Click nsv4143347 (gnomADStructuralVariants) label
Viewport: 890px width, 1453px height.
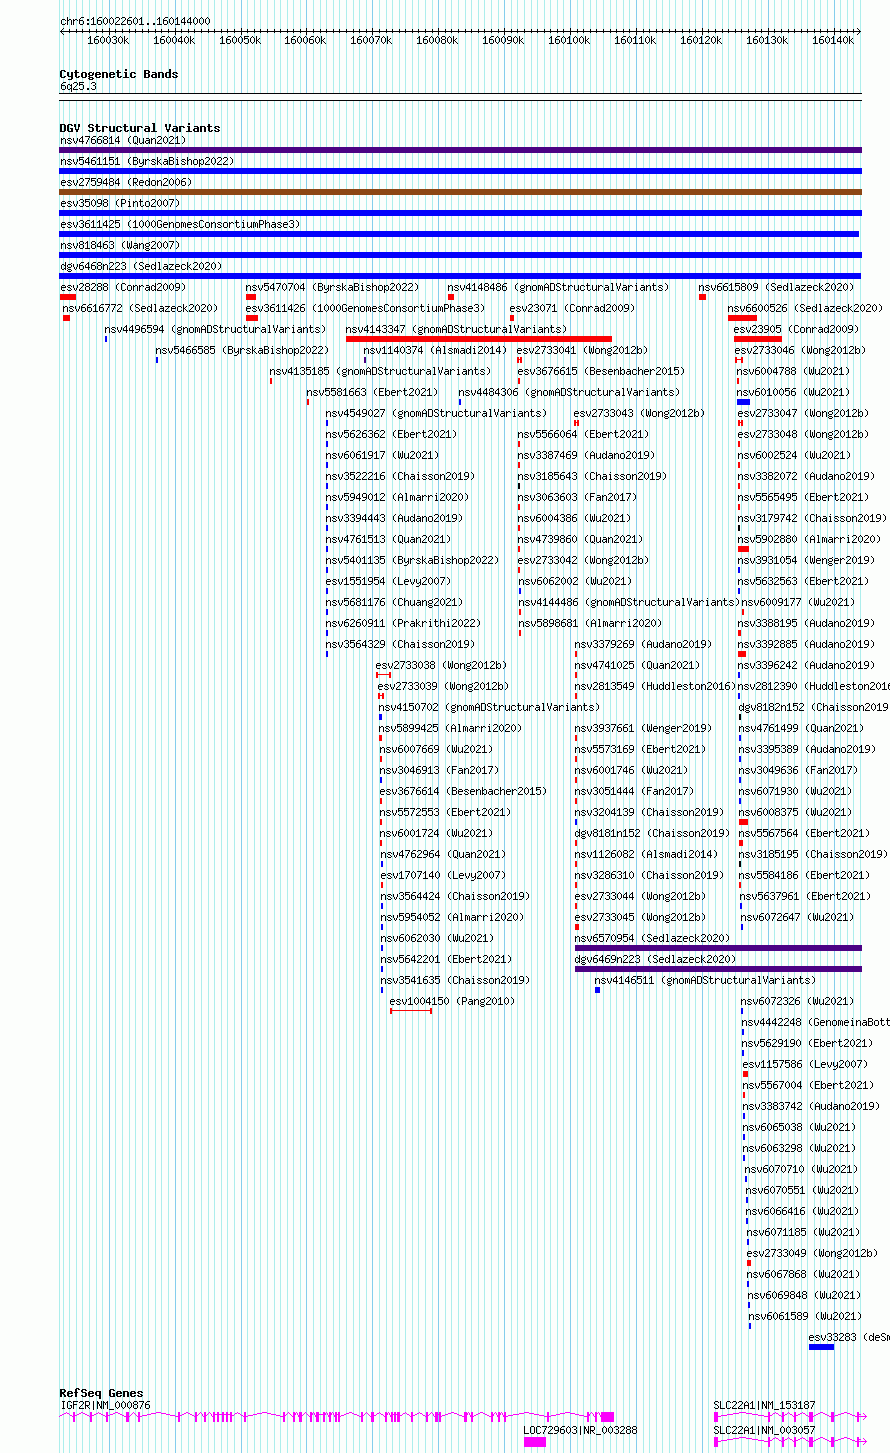(x=456, y=329)
